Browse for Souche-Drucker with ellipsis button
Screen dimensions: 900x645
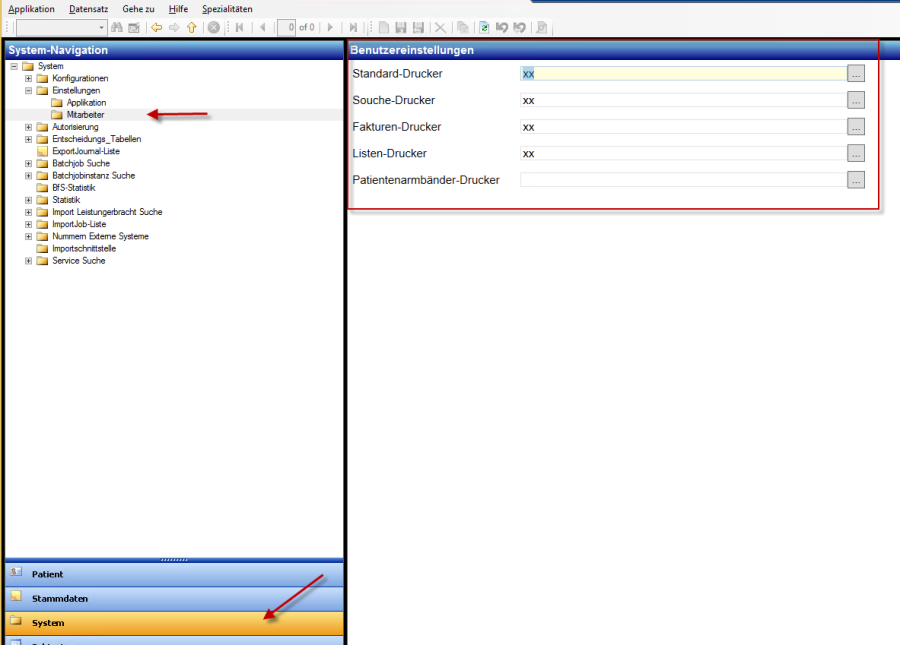coord(856,100)
